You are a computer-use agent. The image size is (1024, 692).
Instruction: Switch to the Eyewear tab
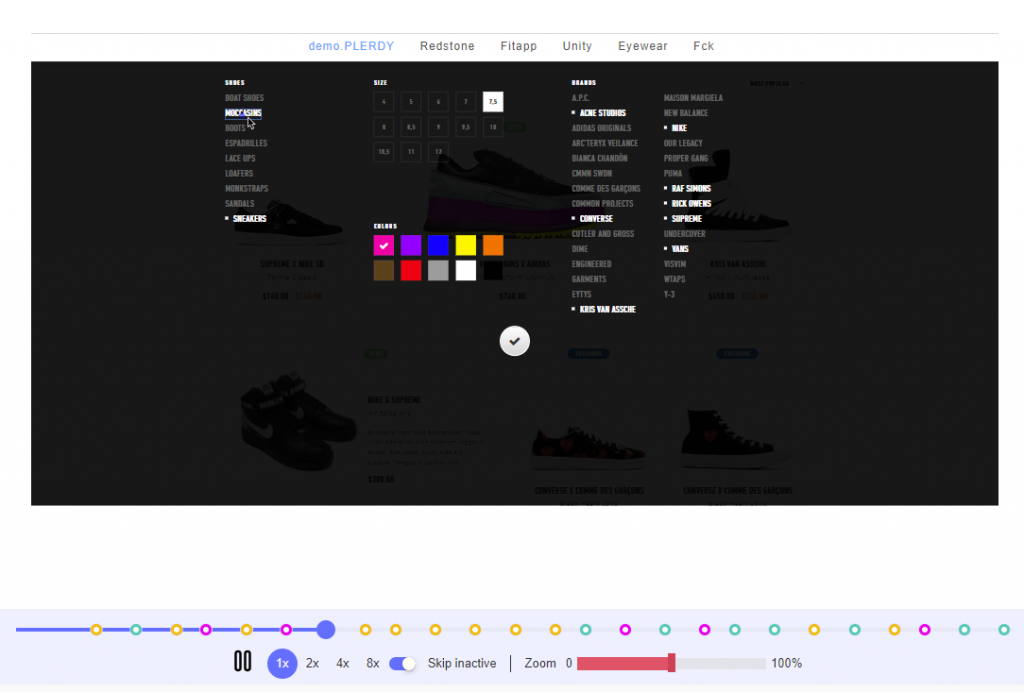[x=642, y=46]
